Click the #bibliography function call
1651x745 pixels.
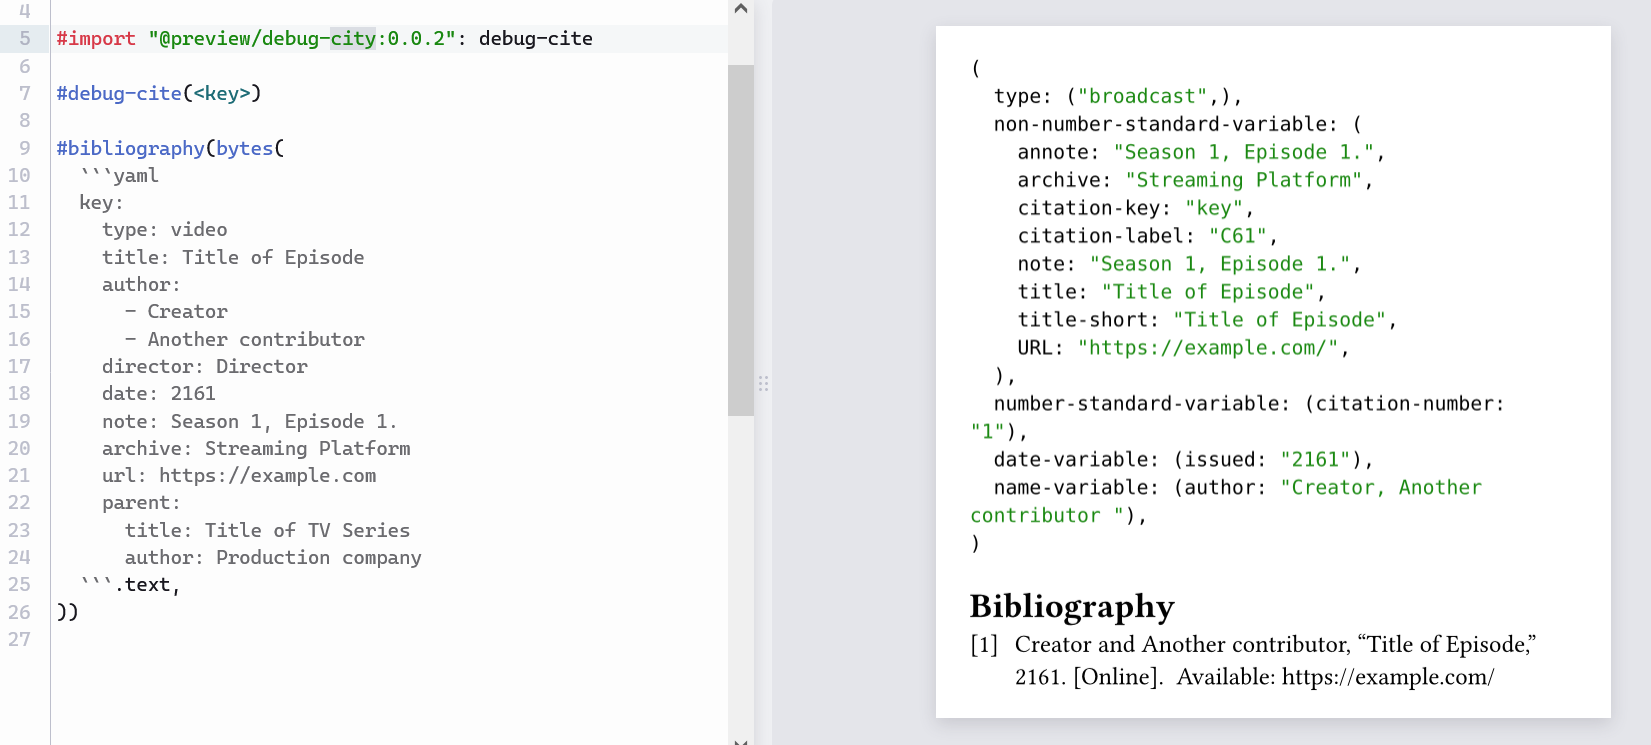(x=130, y=148)
